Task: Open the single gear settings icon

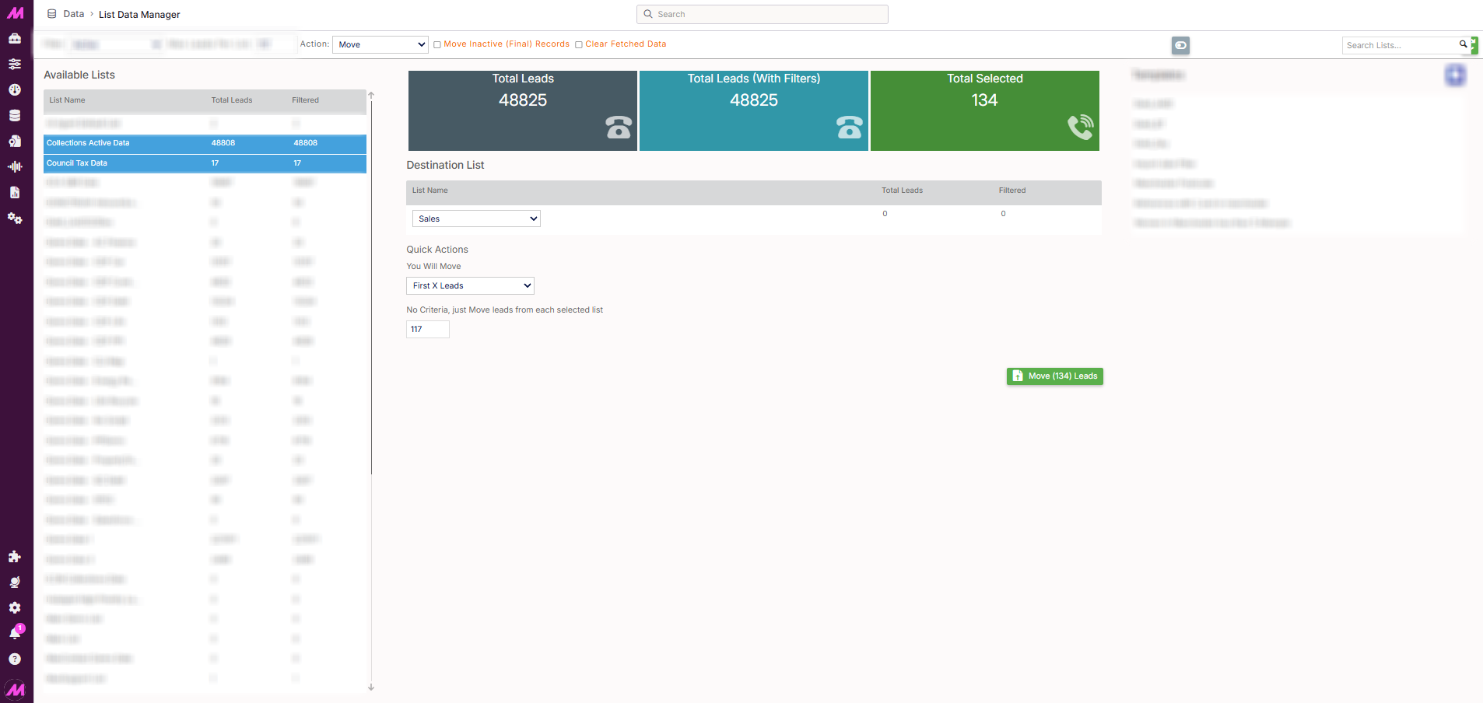Action: coord(15,608)
